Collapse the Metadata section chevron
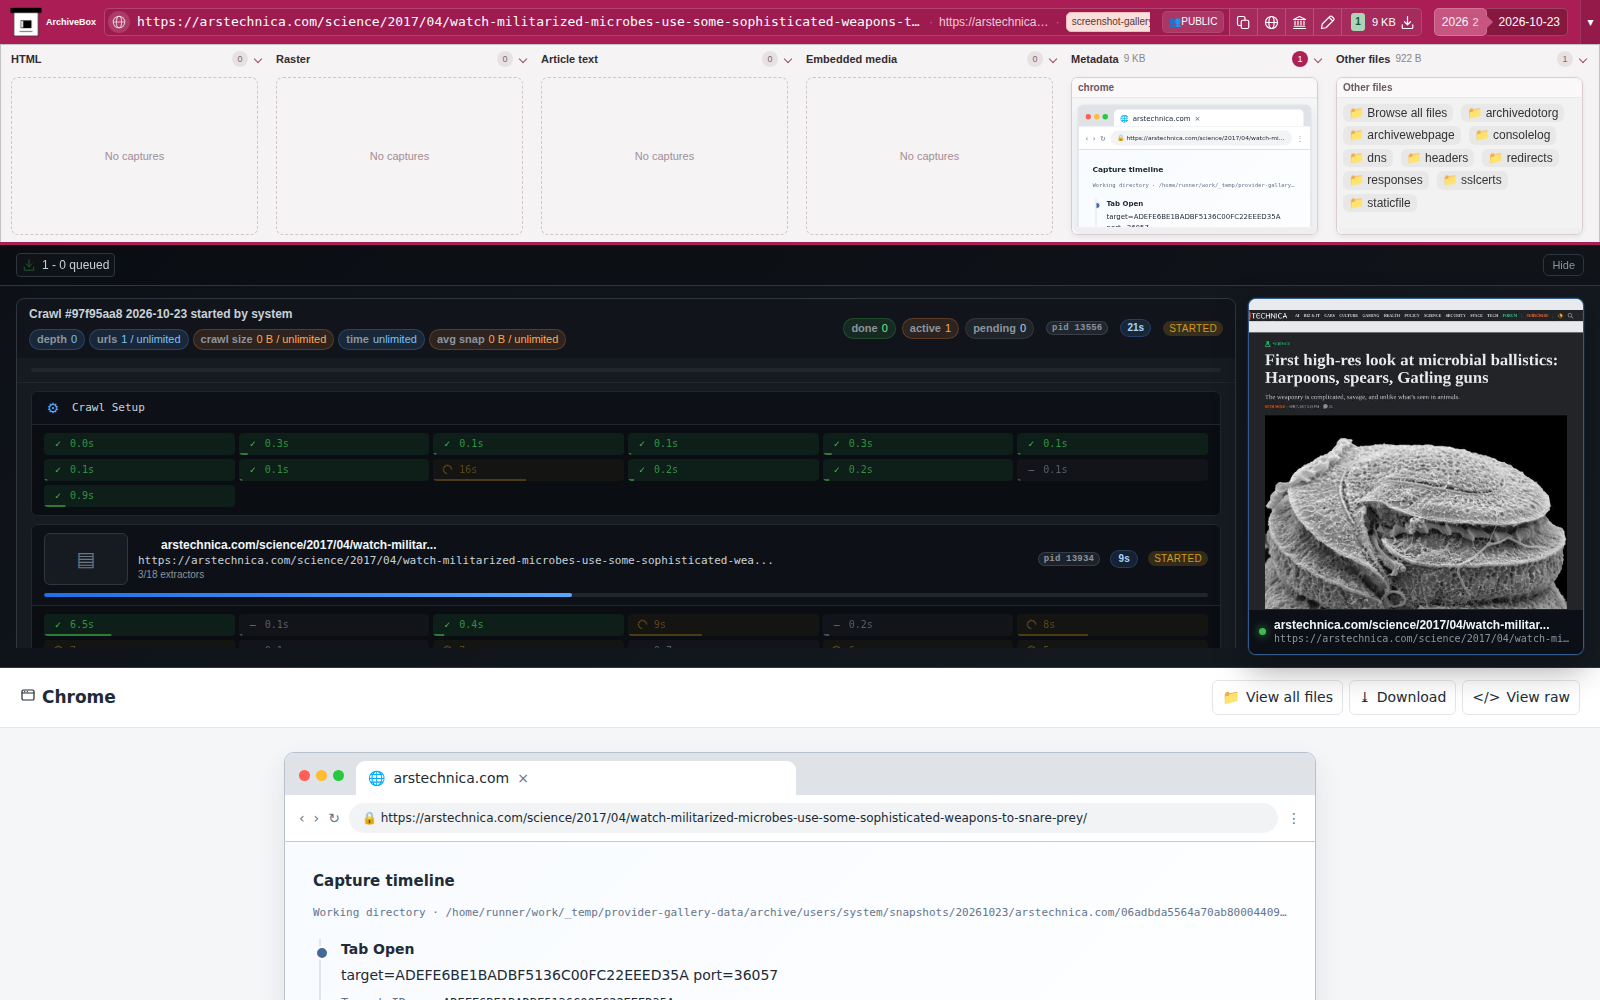Screen dimensions: 1600x1000 [x=1318, y=60]
